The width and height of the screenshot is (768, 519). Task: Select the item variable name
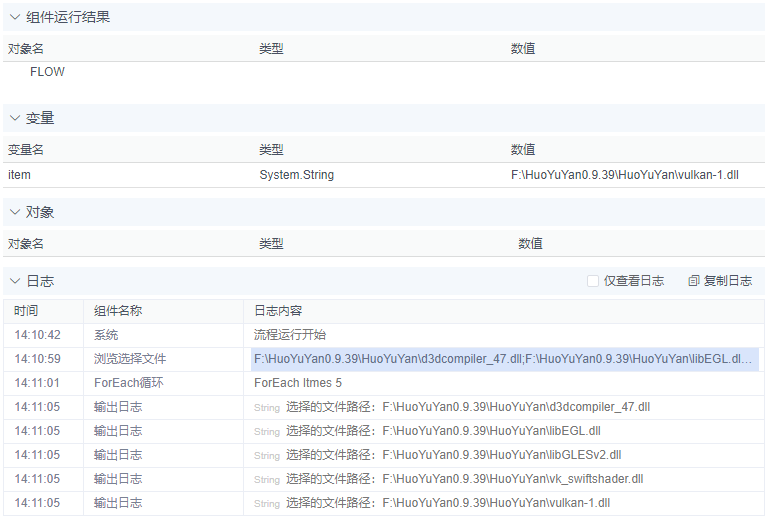pyautogui.click(x=19, y=175)
